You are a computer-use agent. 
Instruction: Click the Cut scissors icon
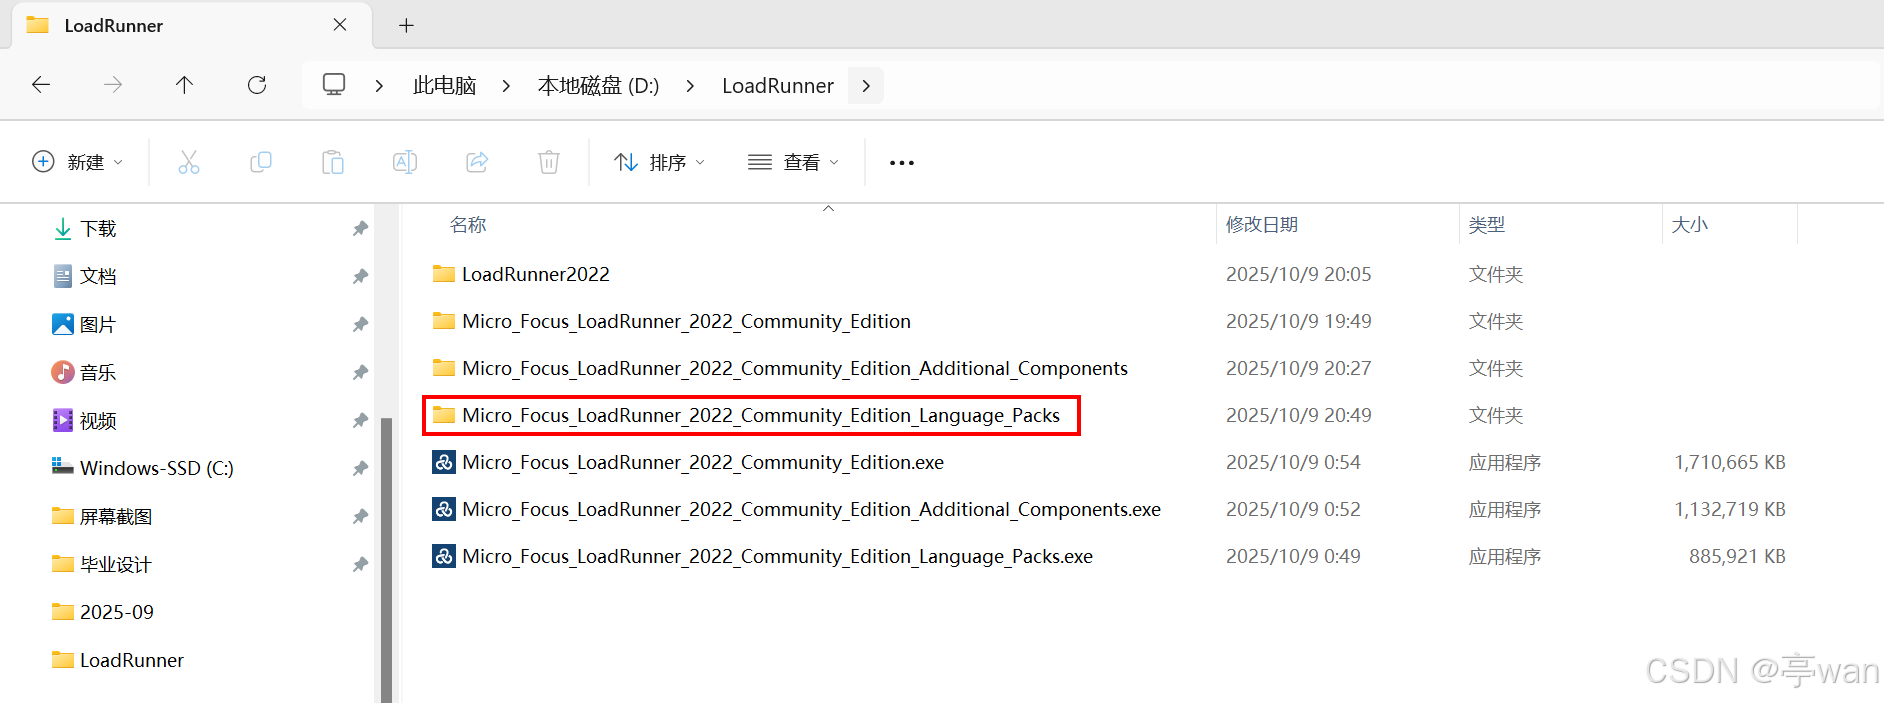pos(189,162)
